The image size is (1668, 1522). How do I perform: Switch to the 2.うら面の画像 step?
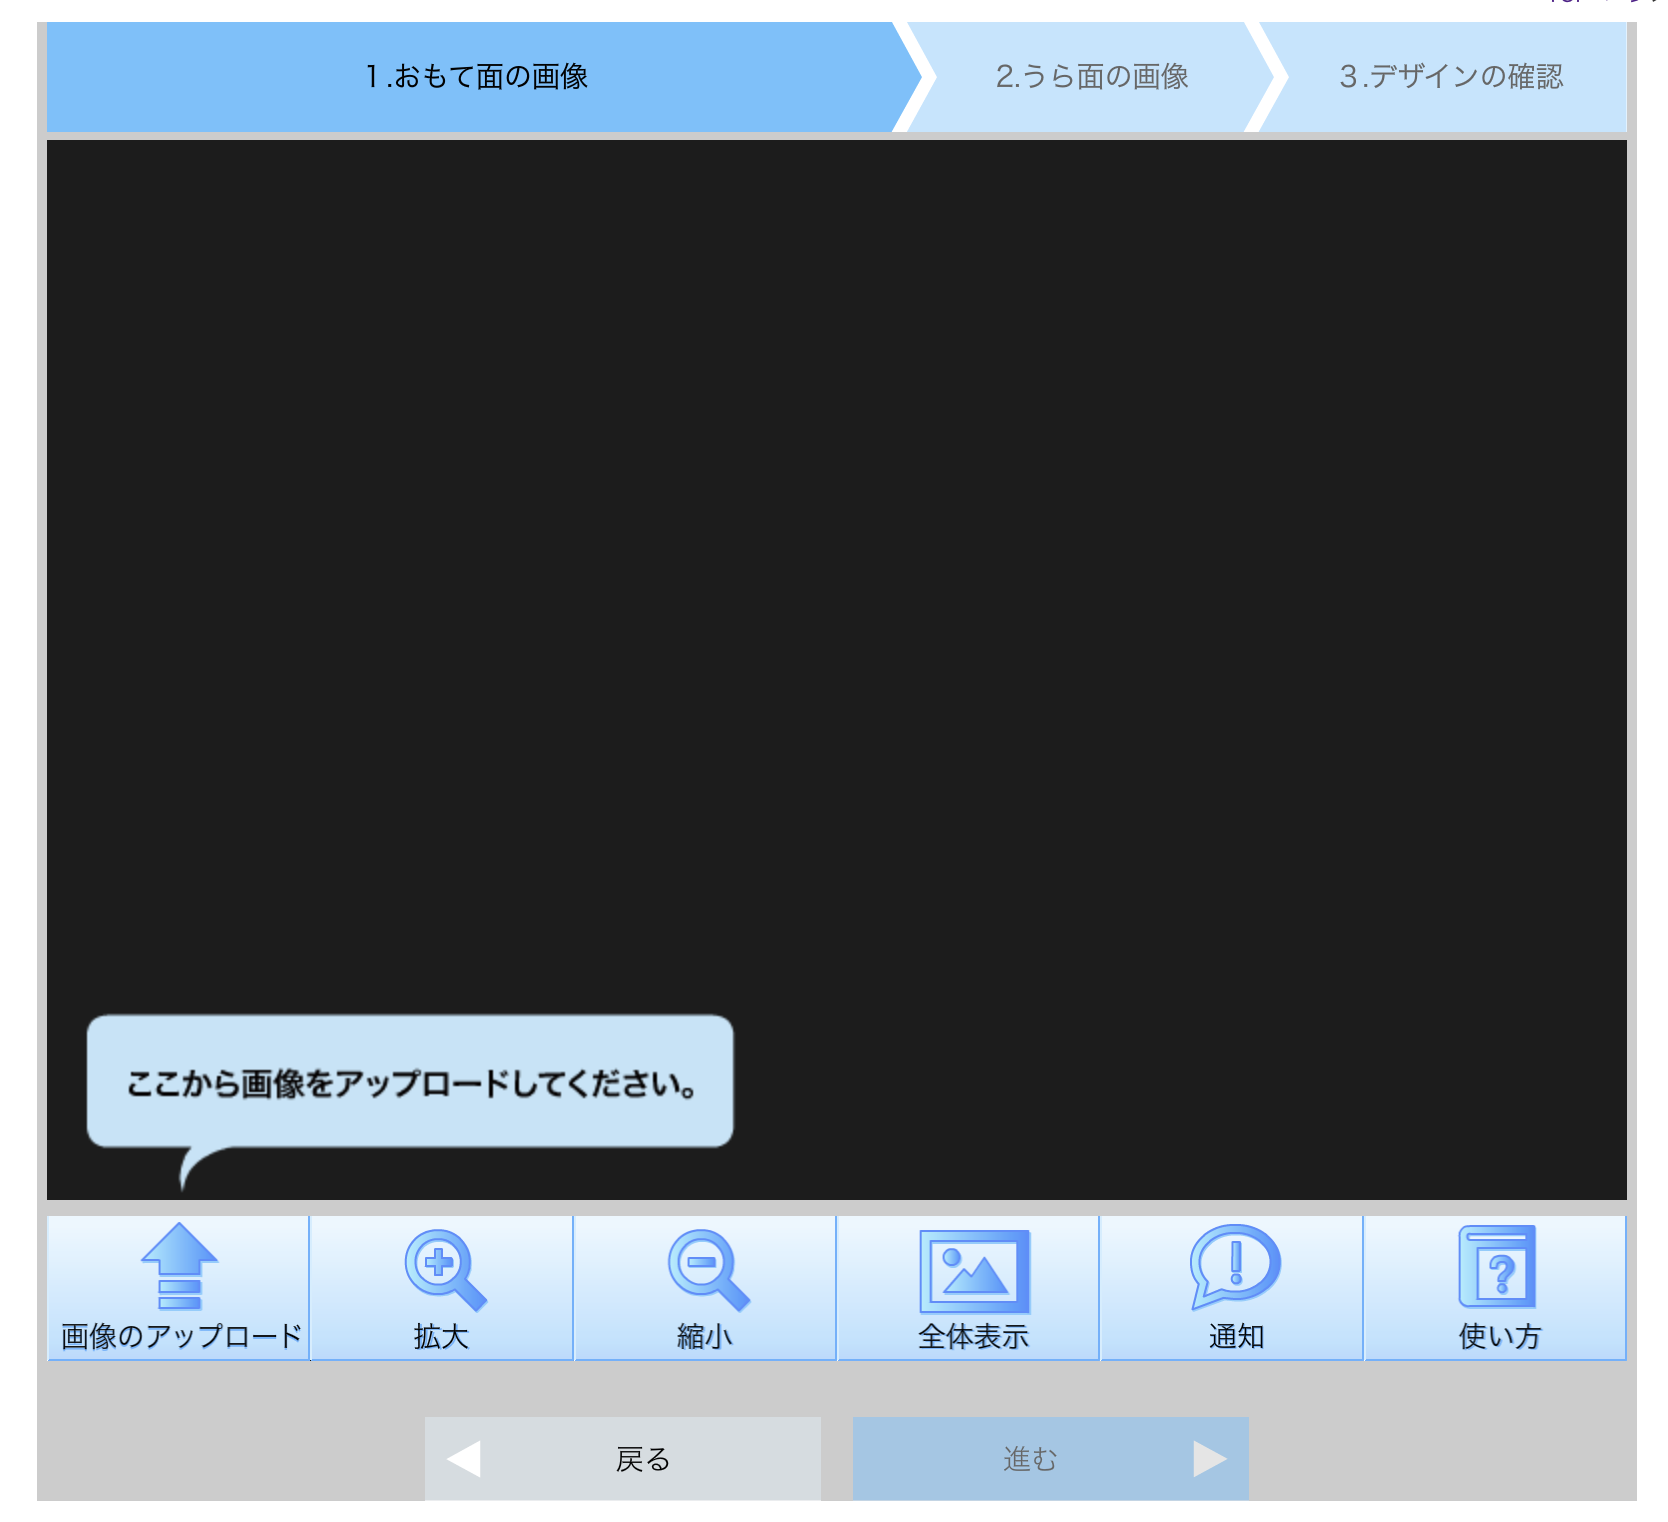pos(1091,77)
